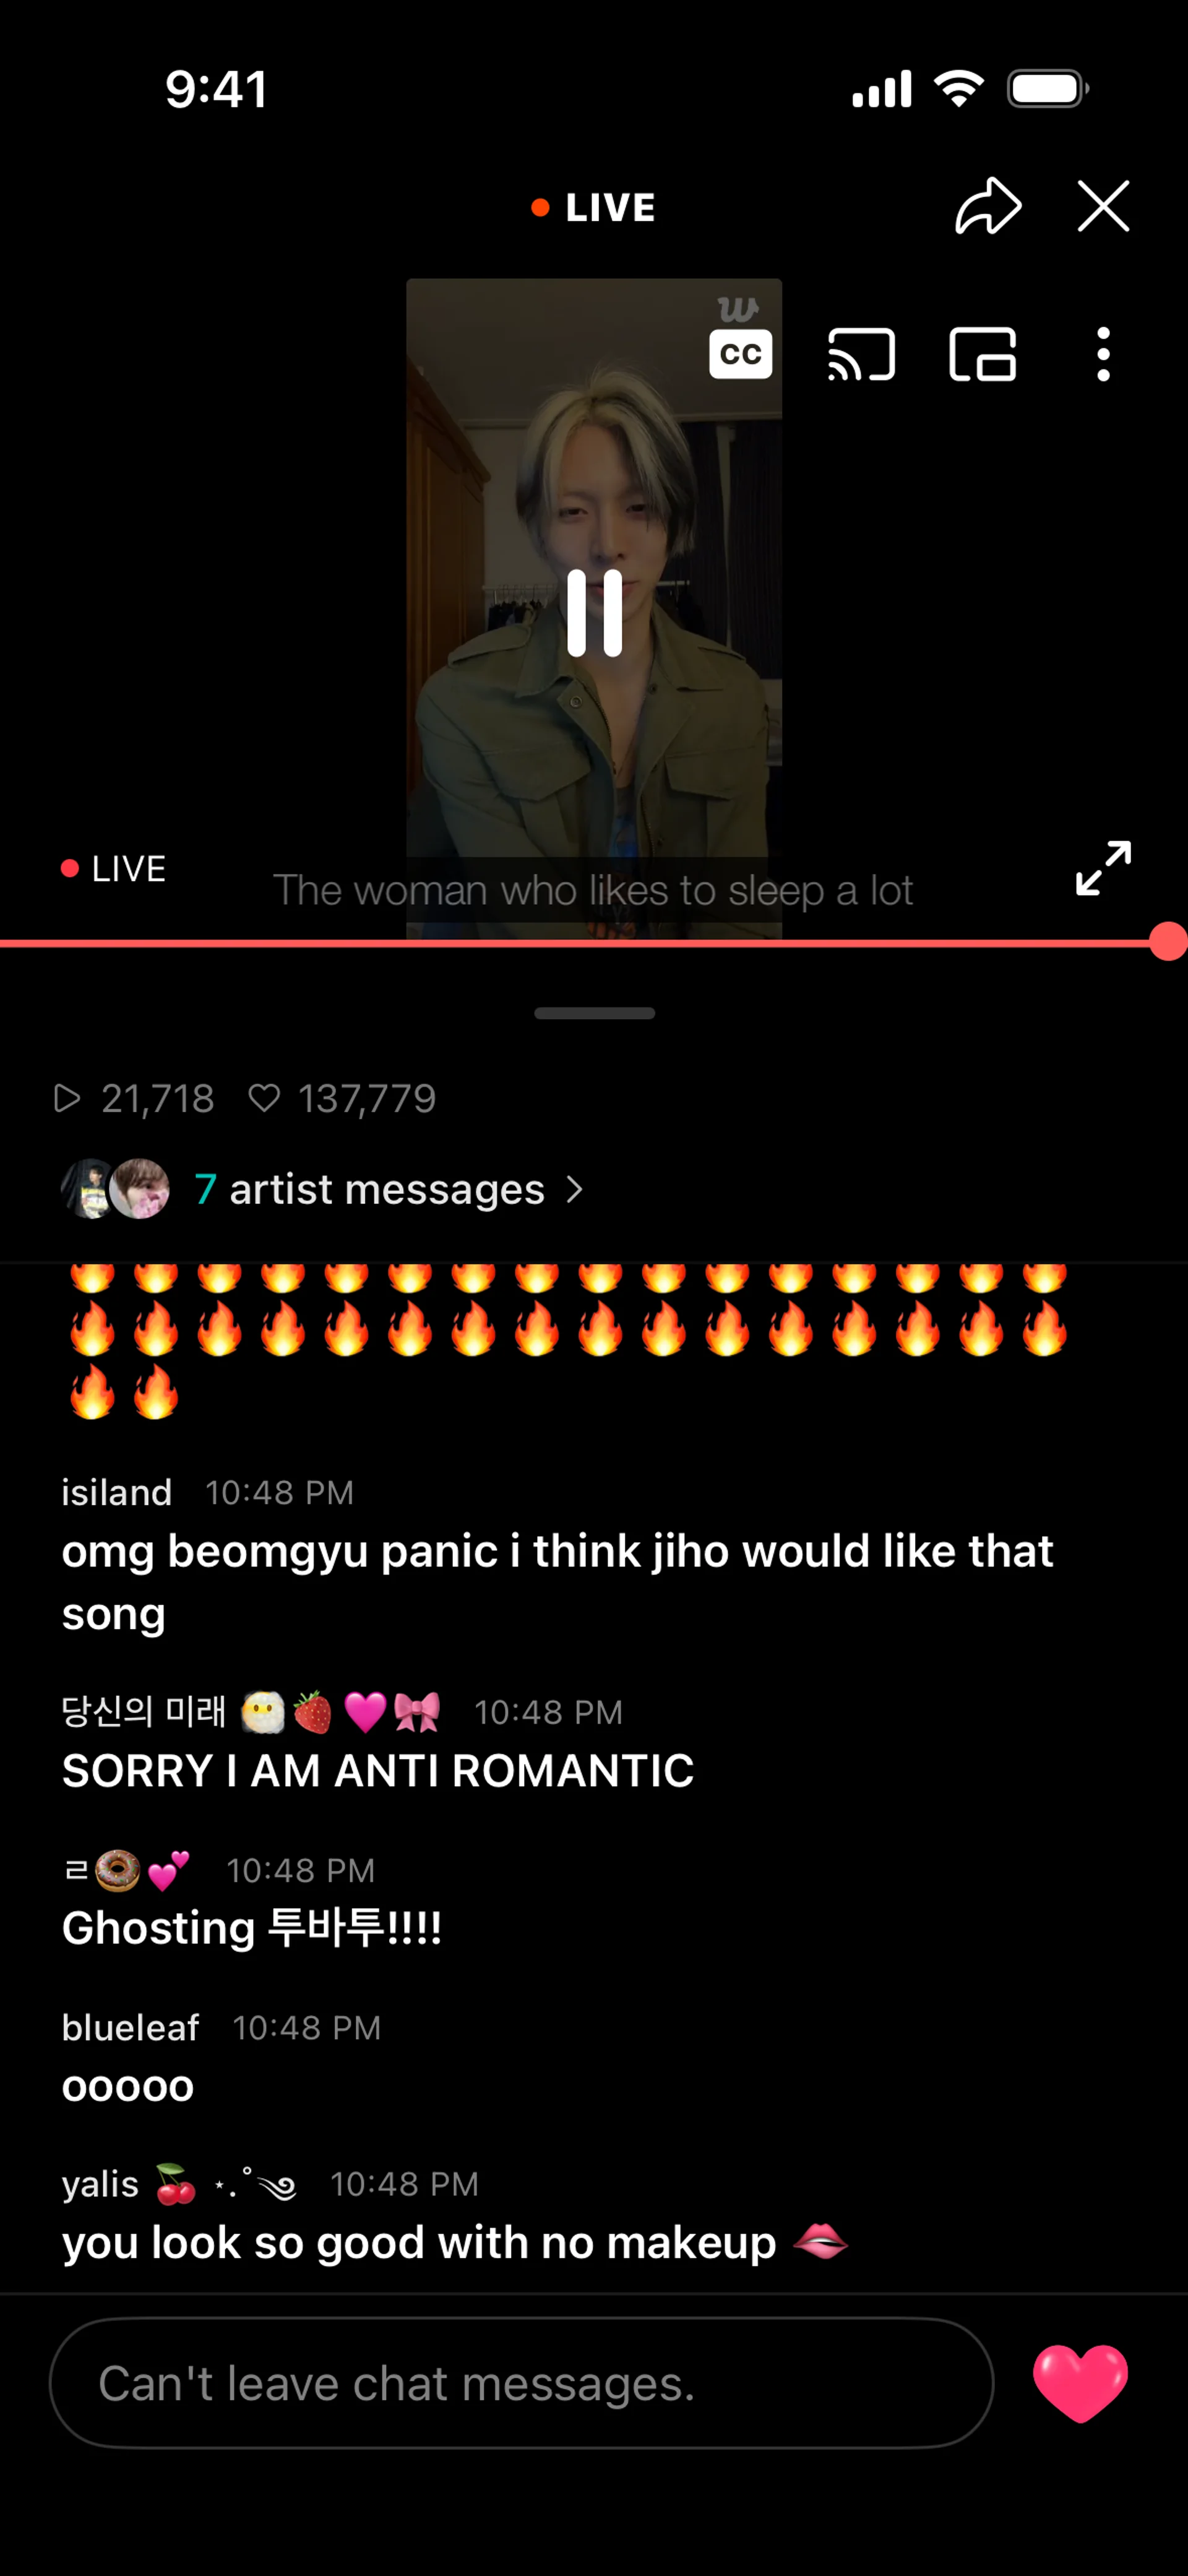Viewport: 1188px width, 2576px height.
Task: Enable picture-in-picture mode icon
Action: [x=982, y=354]
